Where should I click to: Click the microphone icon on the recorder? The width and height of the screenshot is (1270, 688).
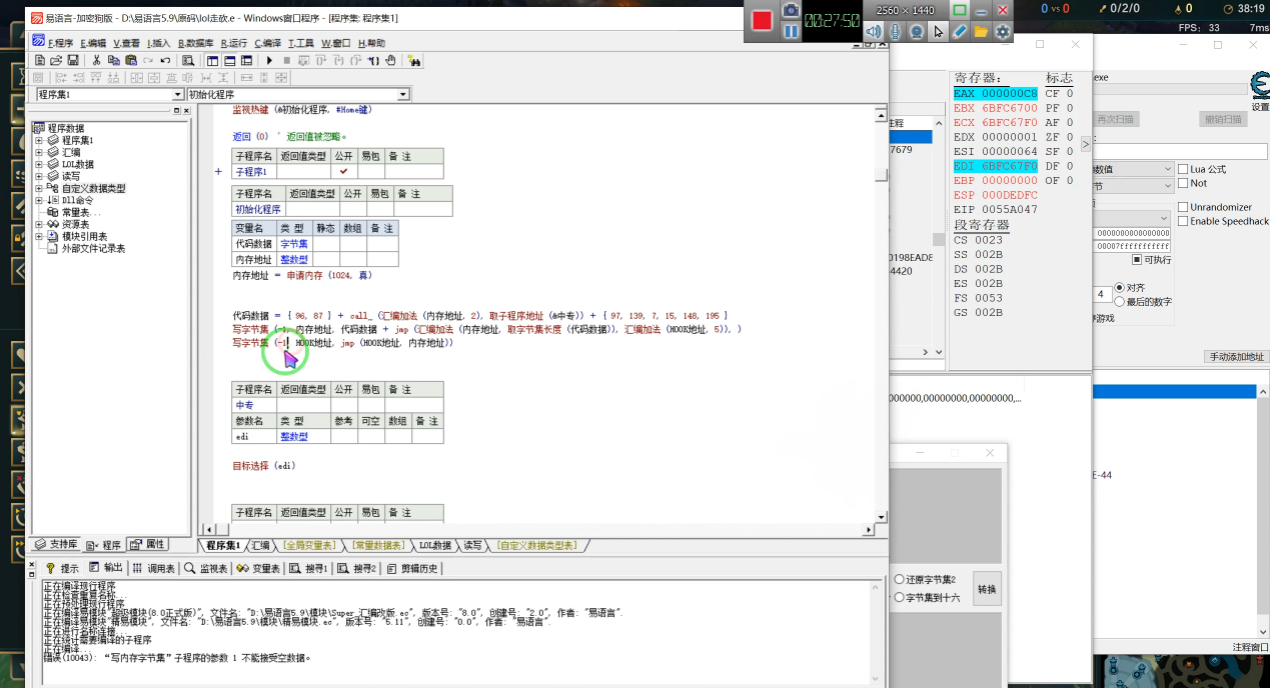(895, 31)
